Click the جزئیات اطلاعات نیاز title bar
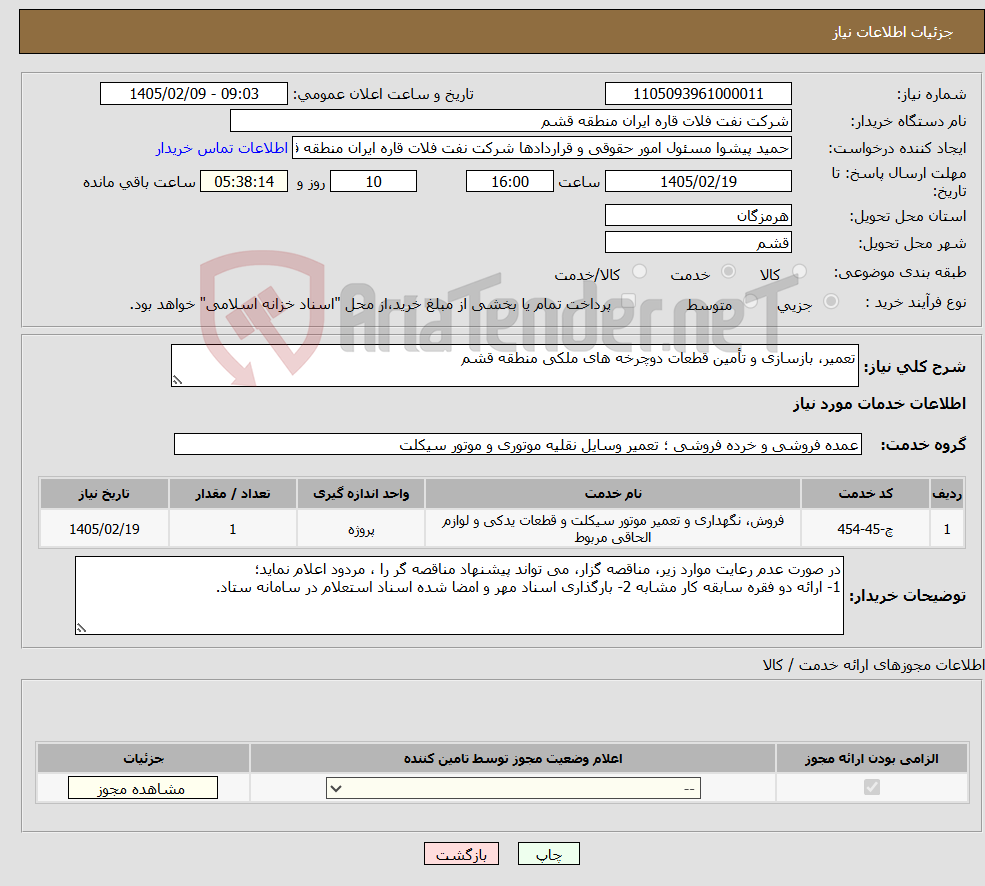This screenshot has height=886, width=985. pyautogui.click(x=501, y=31)
